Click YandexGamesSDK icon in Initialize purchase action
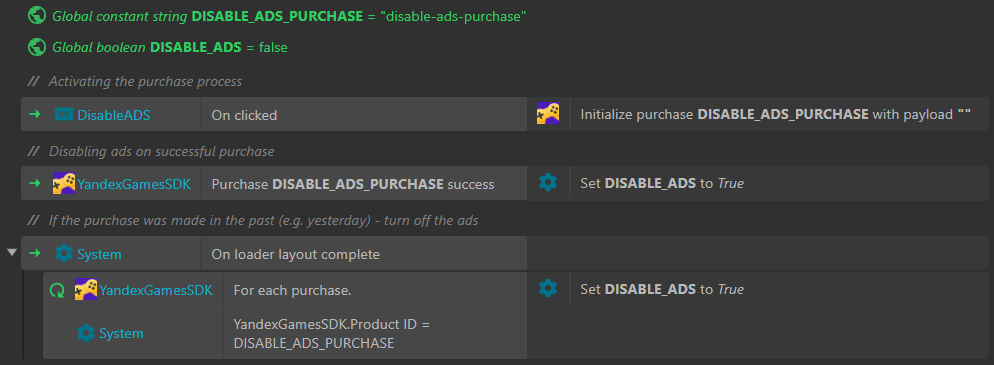 548,114
